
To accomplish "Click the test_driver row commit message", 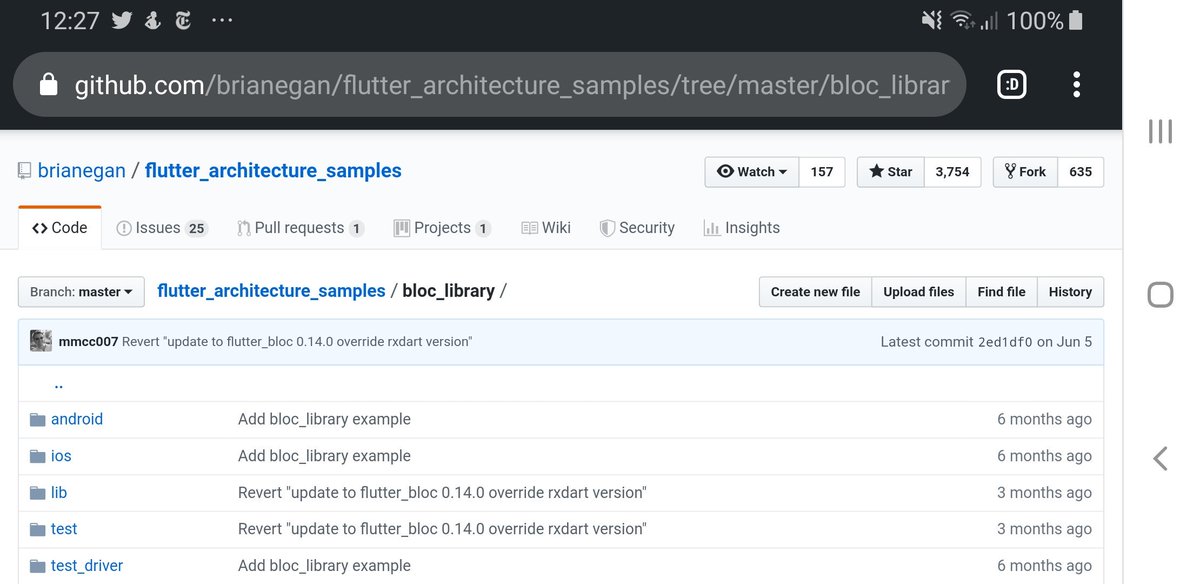I will 324,566.
